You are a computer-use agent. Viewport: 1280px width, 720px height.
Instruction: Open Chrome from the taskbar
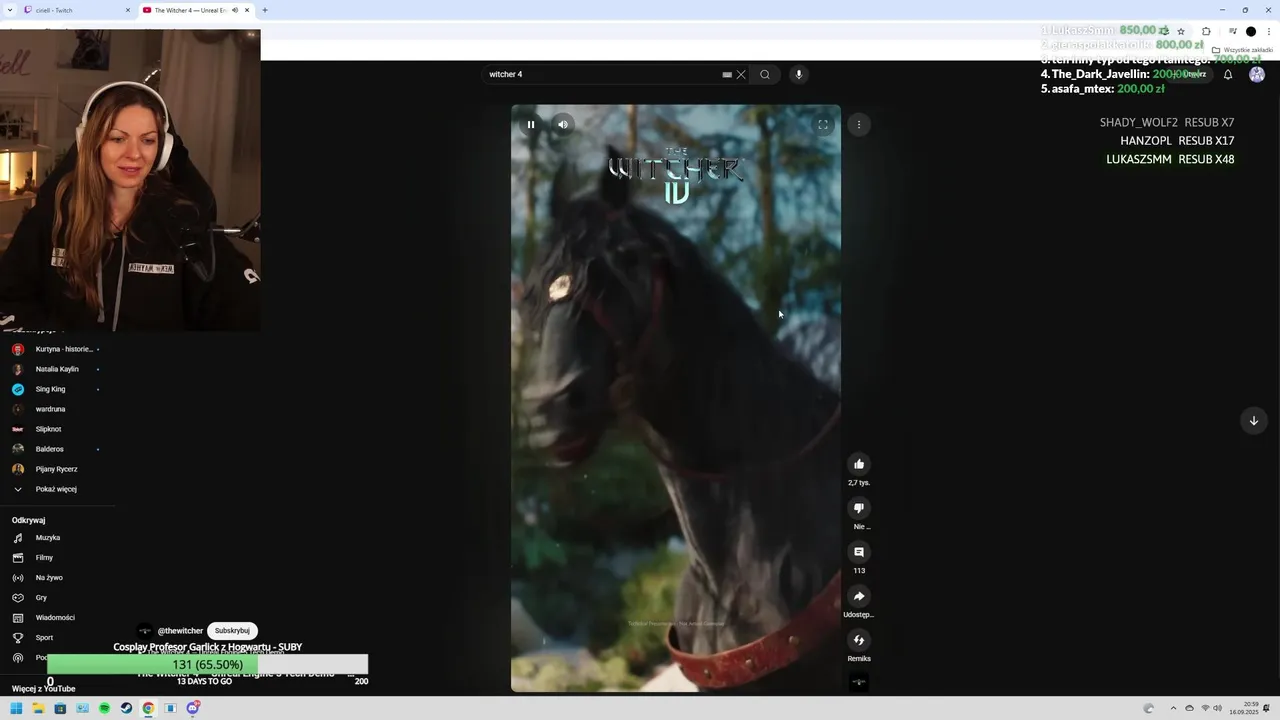148,709
